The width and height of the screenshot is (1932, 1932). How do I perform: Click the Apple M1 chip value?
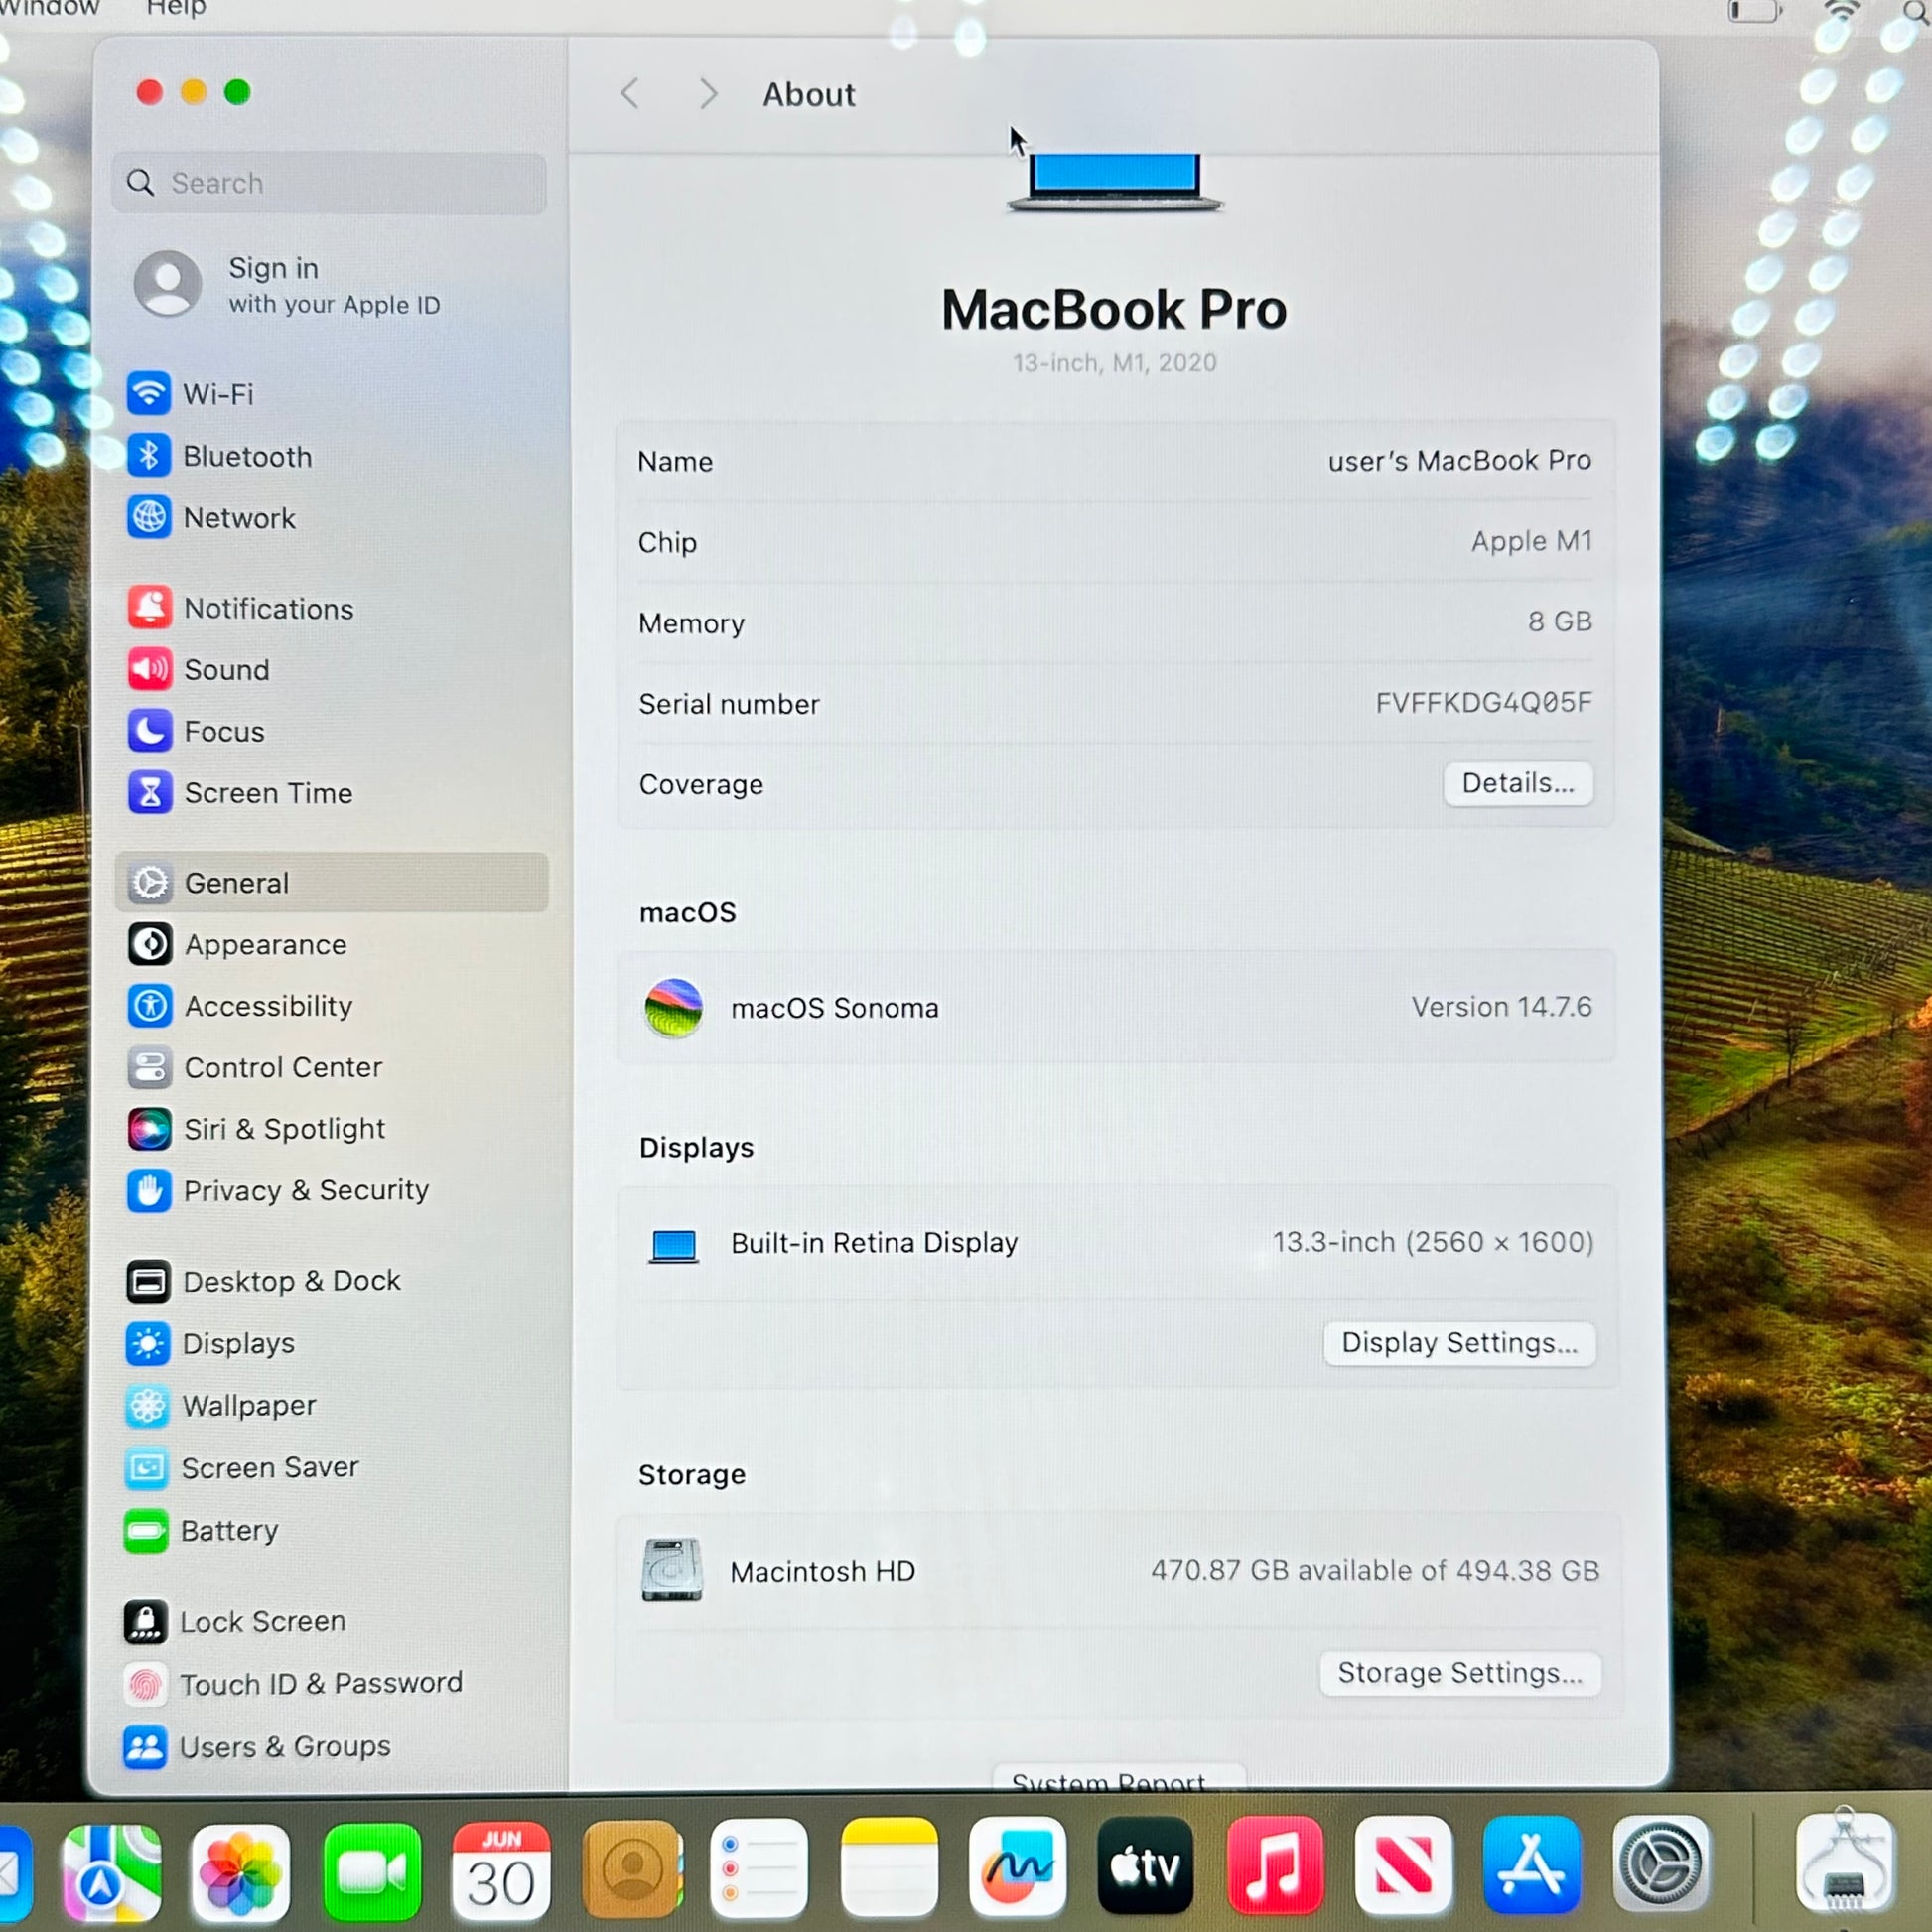1531,541
